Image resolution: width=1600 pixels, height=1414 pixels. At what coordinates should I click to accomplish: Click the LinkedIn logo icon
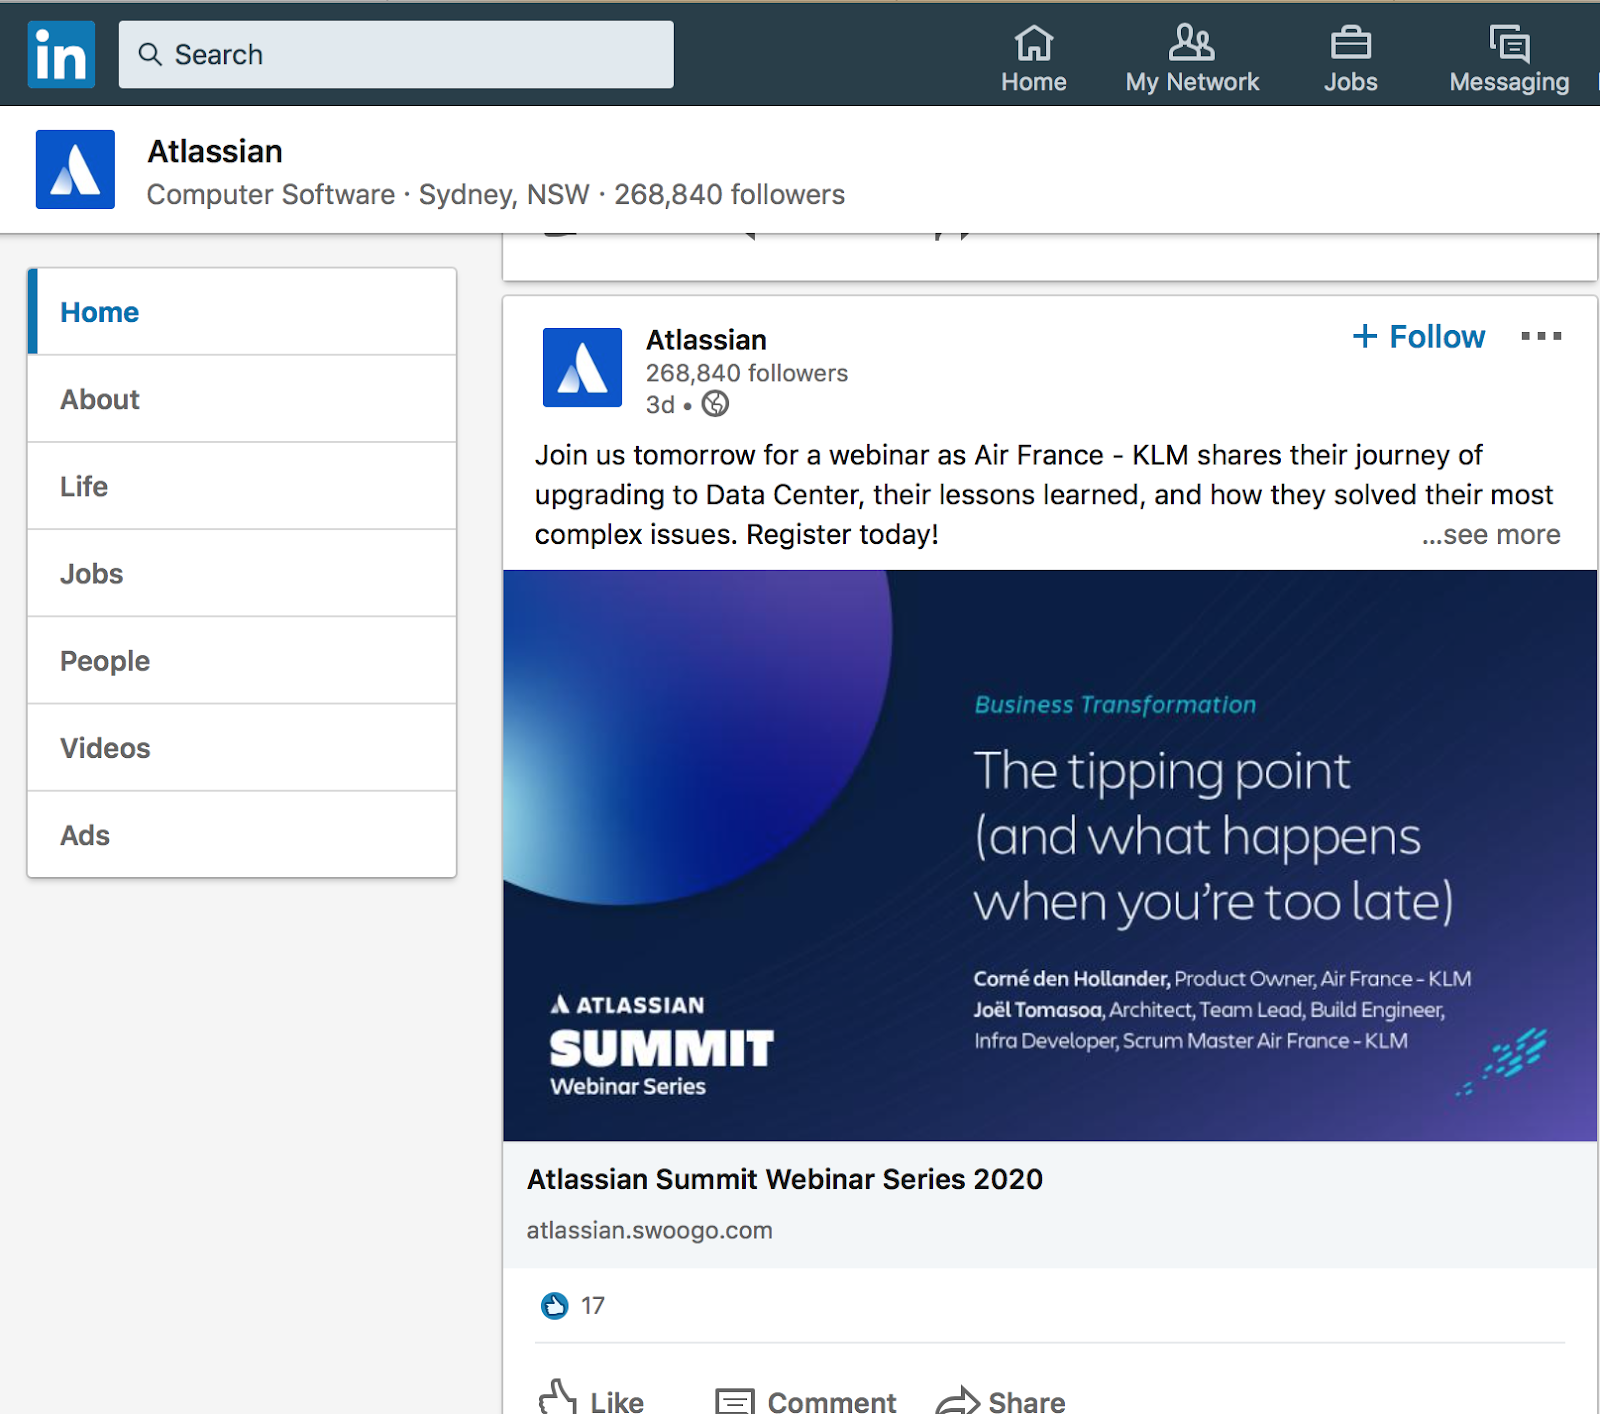pos(61,54)
